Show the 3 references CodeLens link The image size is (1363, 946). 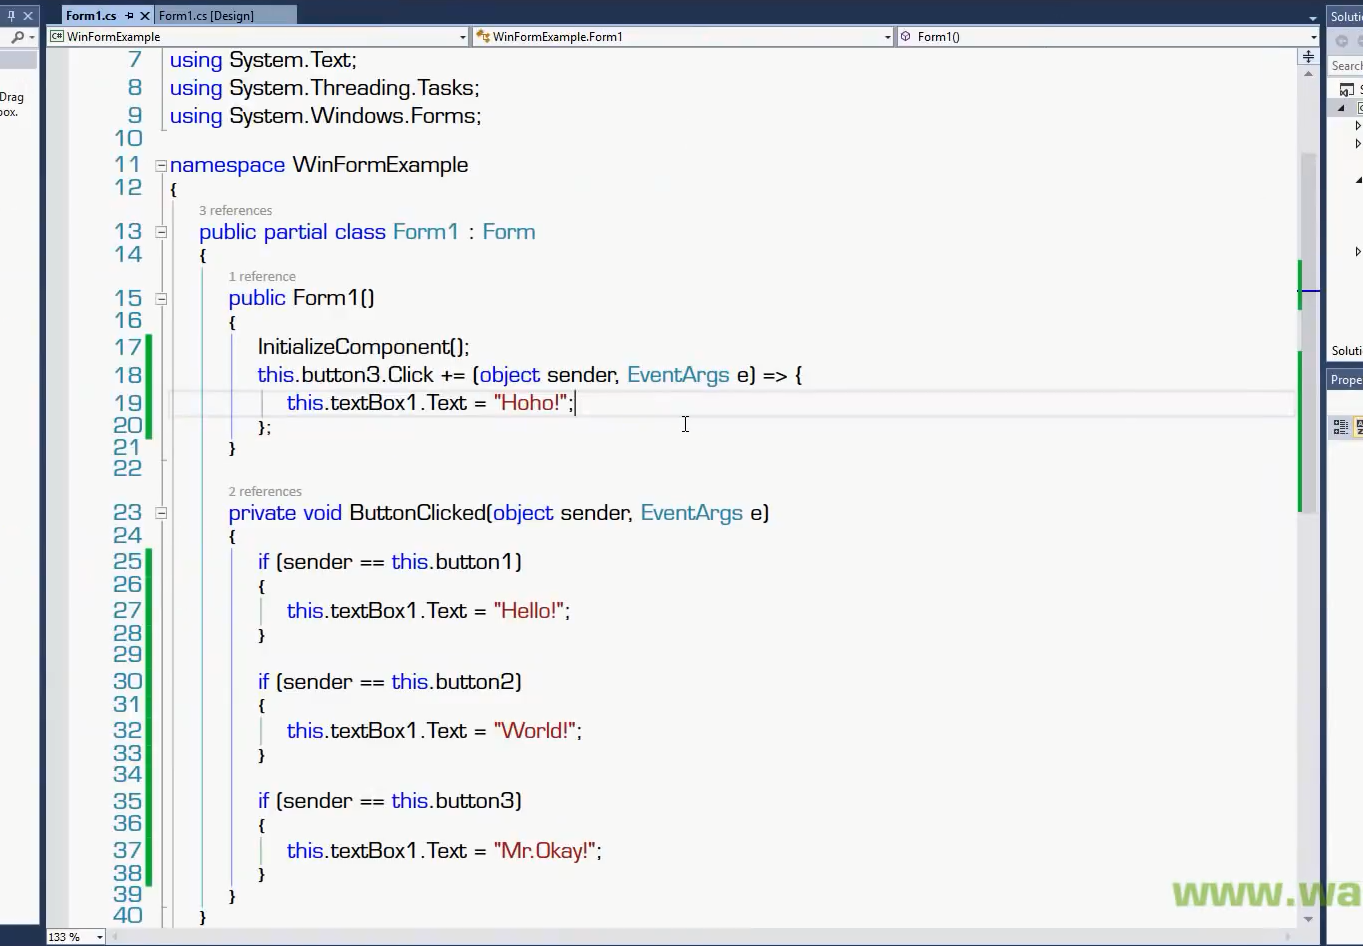click(235, 210)
